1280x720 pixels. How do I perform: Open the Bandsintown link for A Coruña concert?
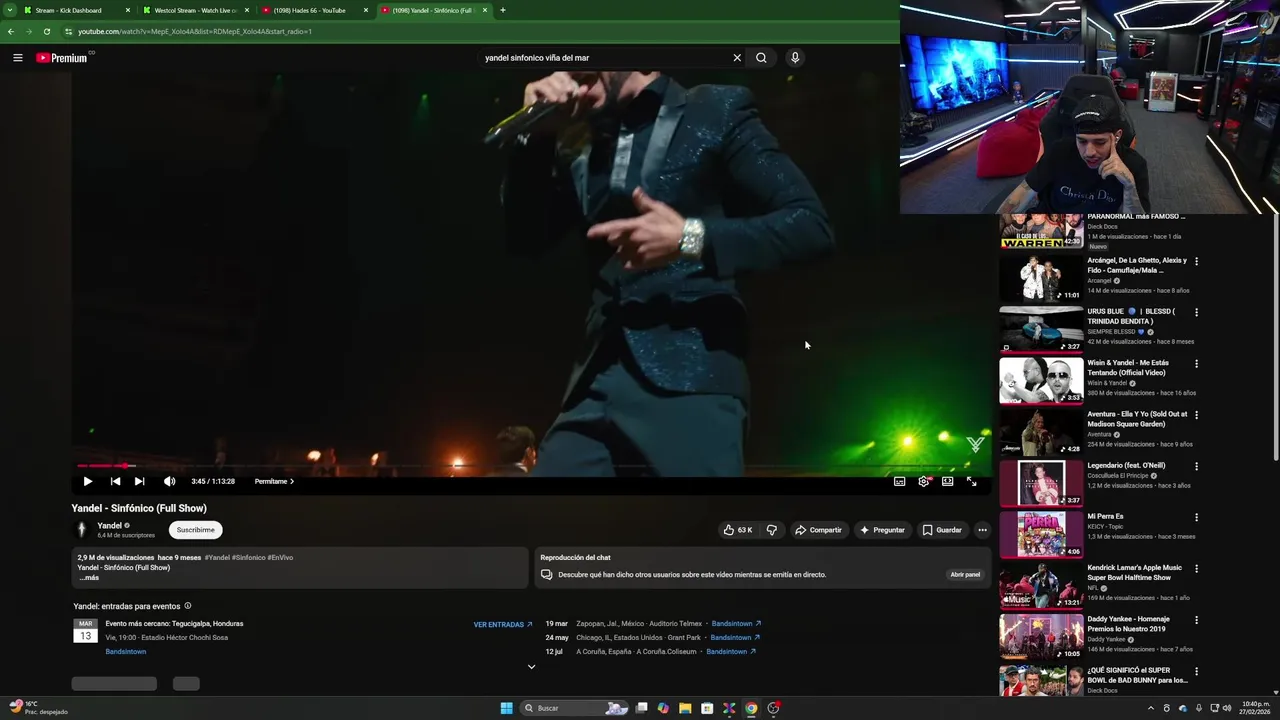731,652
